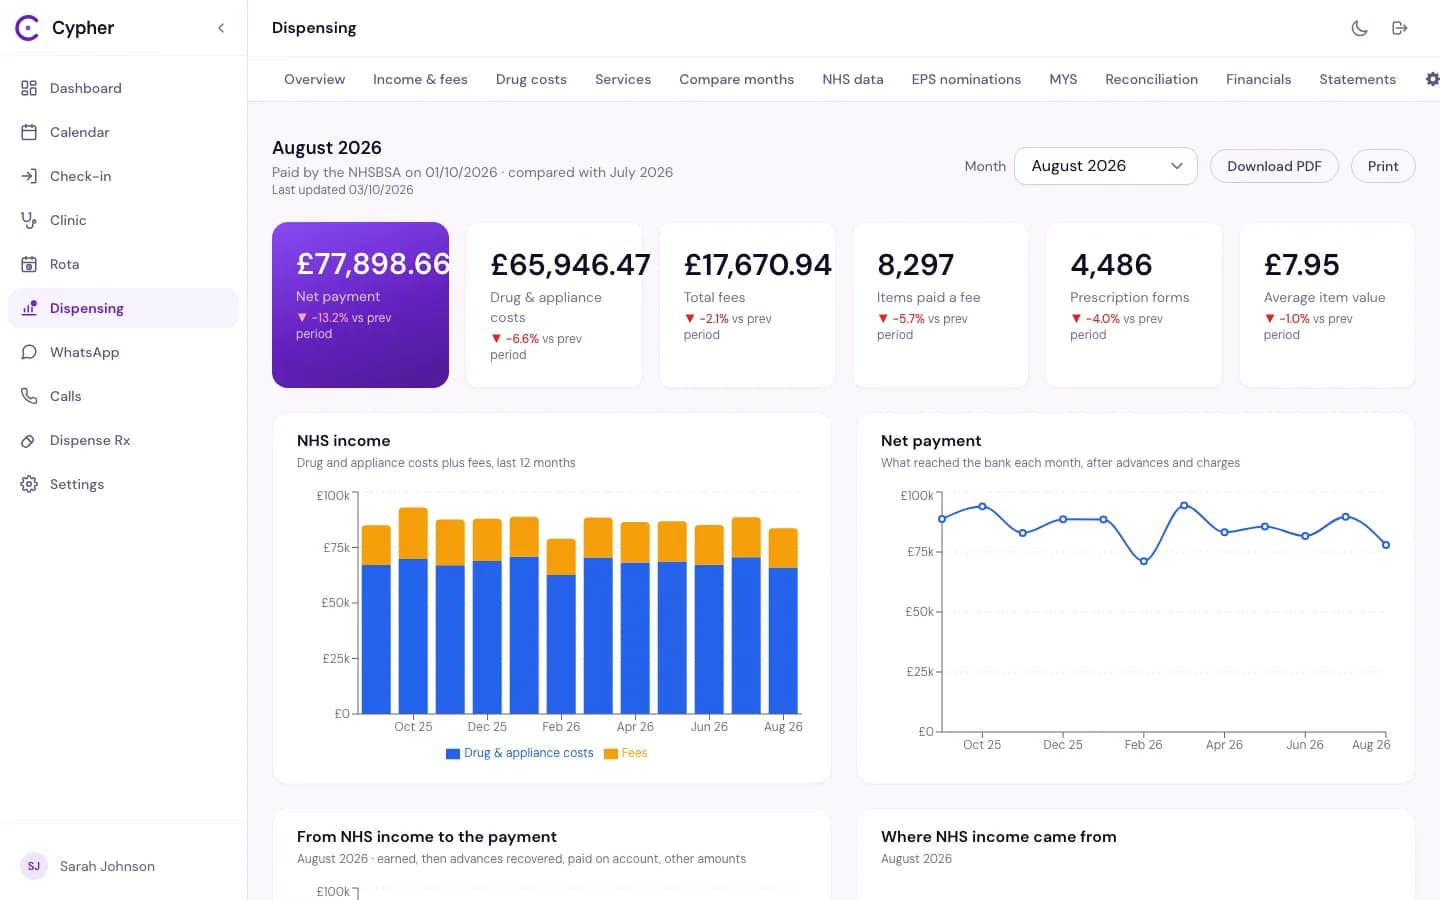Viewport: 1440px width, 900px height.
Task: Select the 8,297 Items paid a fee card
Action: pyautogui.click(x=941, y=305)
